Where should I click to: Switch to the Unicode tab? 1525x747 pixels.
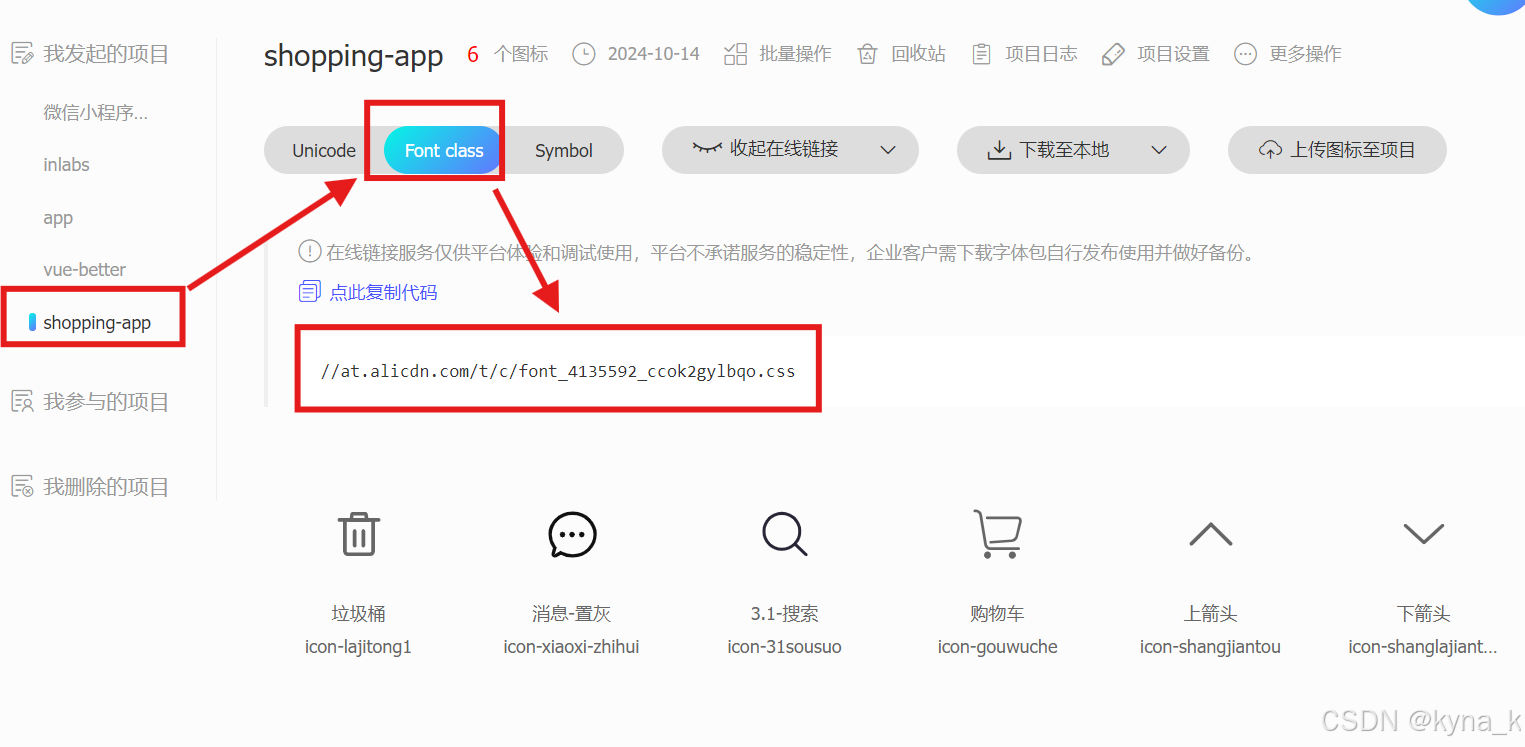coord(324,151)
